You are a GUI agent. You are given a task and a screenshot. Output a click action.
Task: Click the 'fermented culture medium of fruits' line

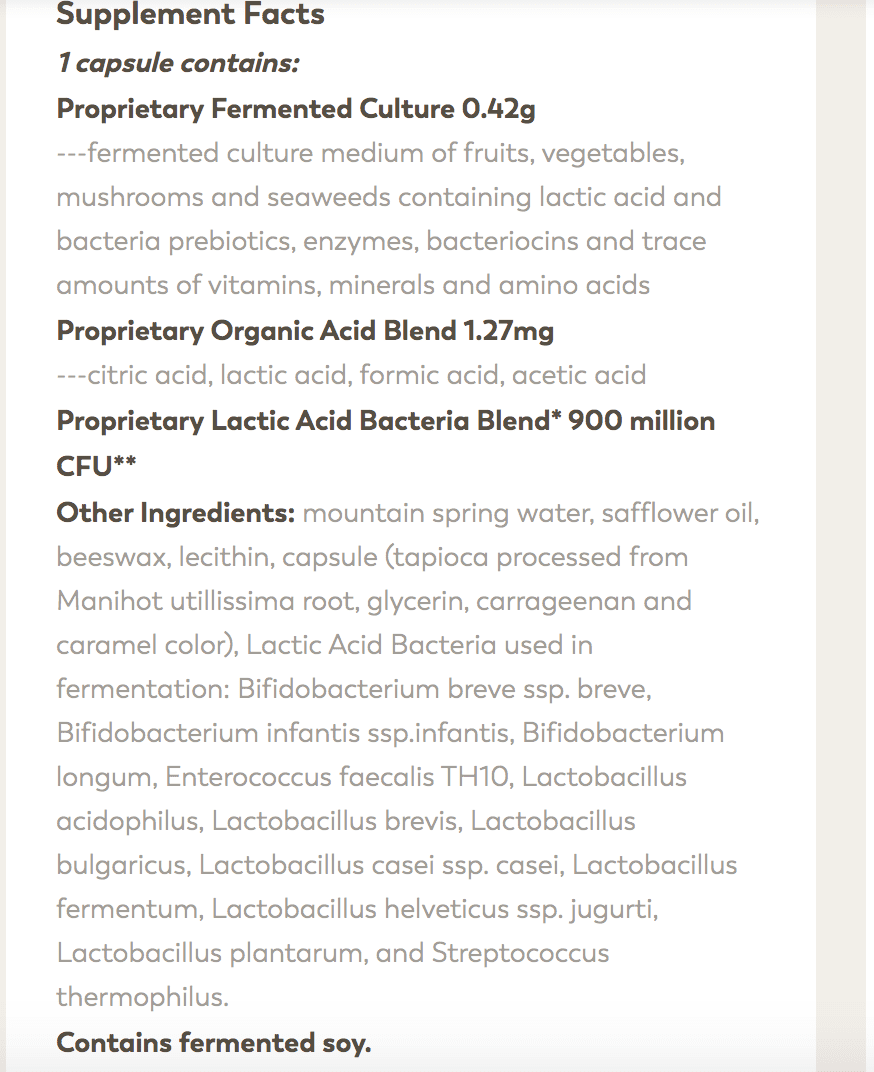(370, 153)
